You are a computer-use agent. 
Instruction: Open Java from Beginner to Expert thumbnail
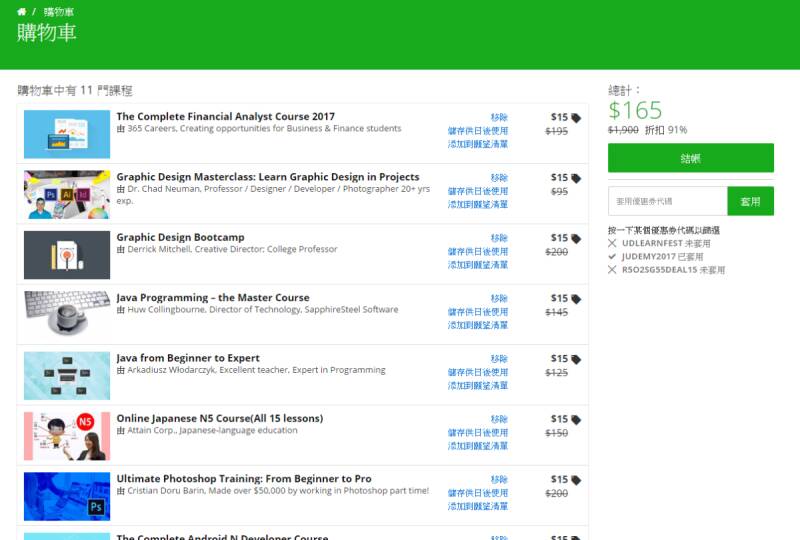pos(67,376)
